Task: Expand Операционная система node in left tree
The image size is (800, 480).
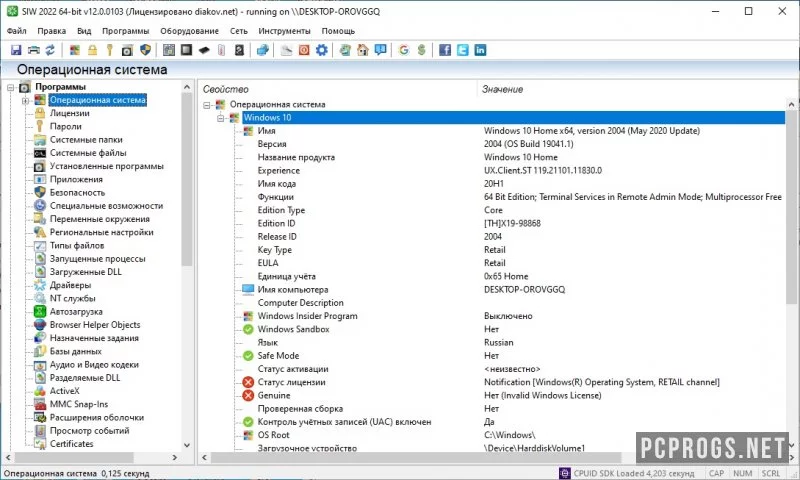Action: pos(25,100)
